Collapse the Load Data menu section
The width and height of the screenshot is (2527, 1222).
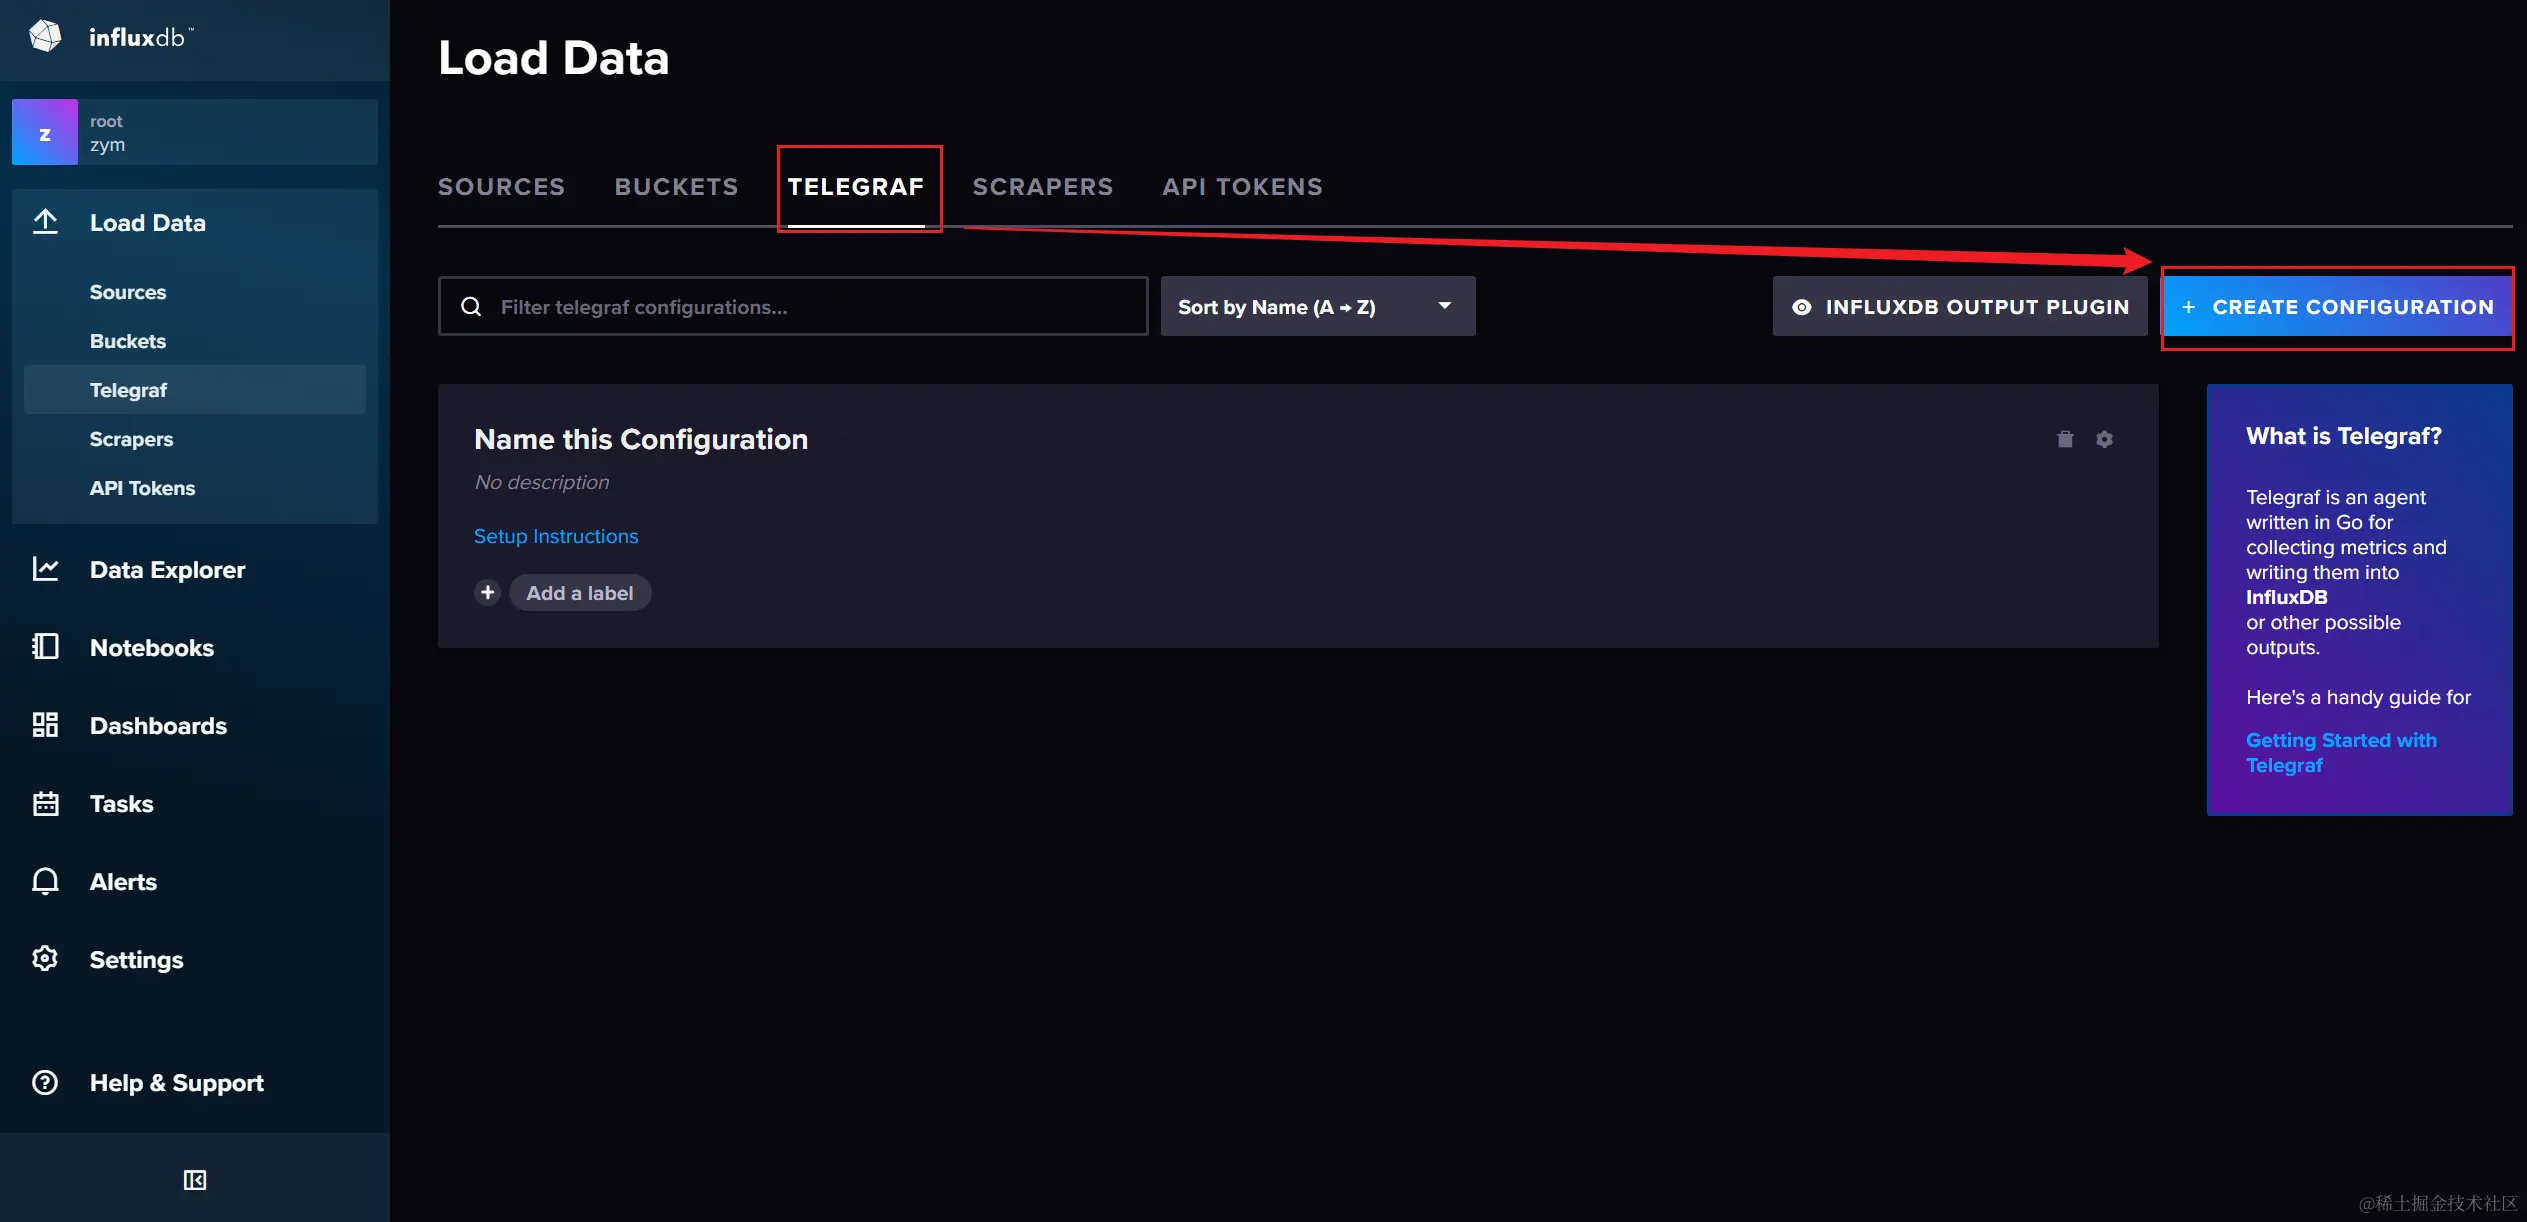click(x=147, y=223)
